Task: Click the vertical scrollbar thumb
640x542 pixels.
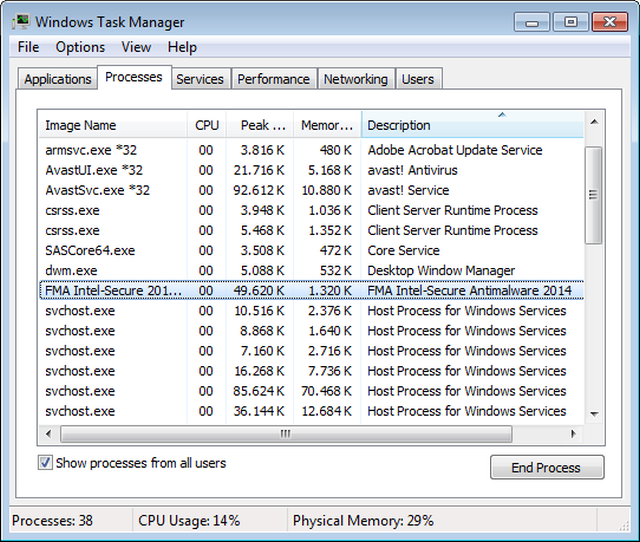Action: click(x=593, y=195)
